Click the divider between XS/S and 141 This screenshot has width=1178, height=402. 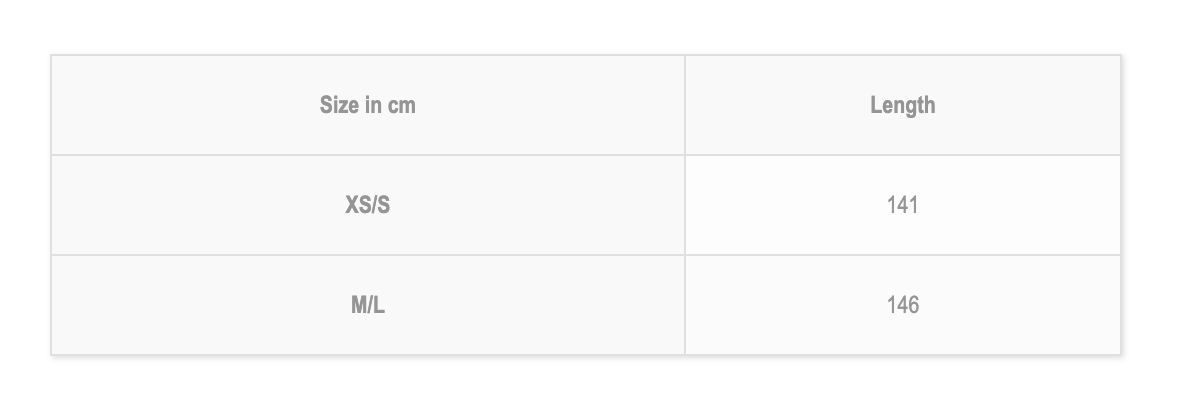point(685,205)
